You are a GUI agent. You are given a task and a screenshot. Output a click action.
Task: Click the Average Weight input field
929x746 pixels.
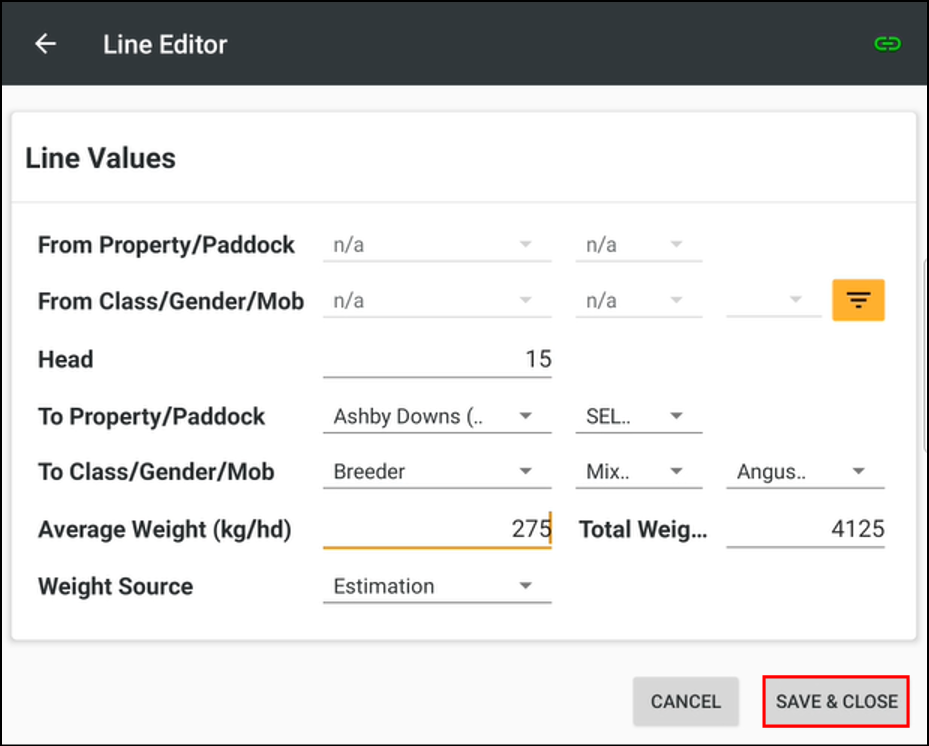tap(436, 529)
